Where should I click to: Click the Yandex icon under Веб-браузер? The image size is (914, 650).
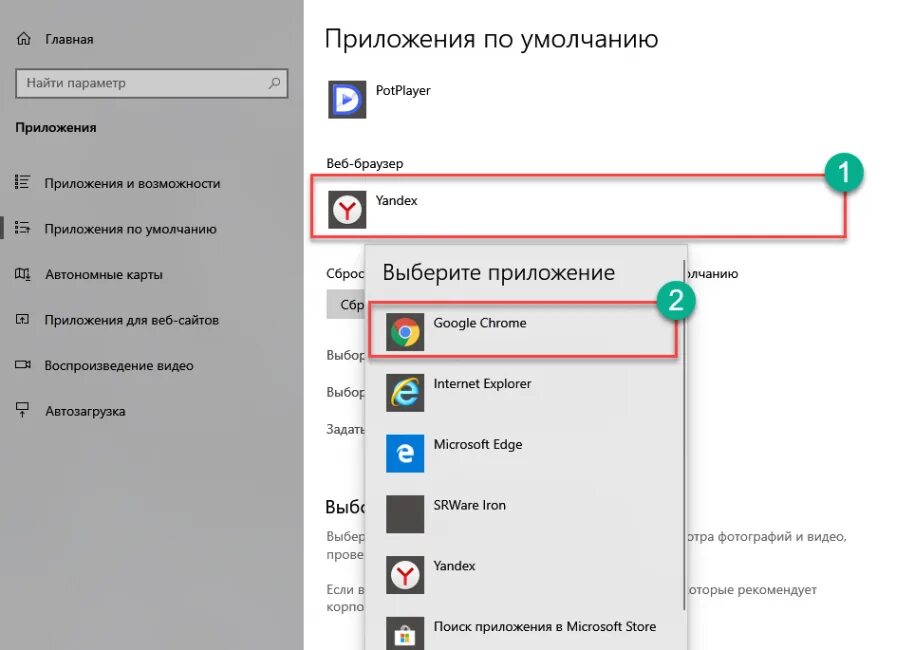pyautogui.click(x=347, y=209)
